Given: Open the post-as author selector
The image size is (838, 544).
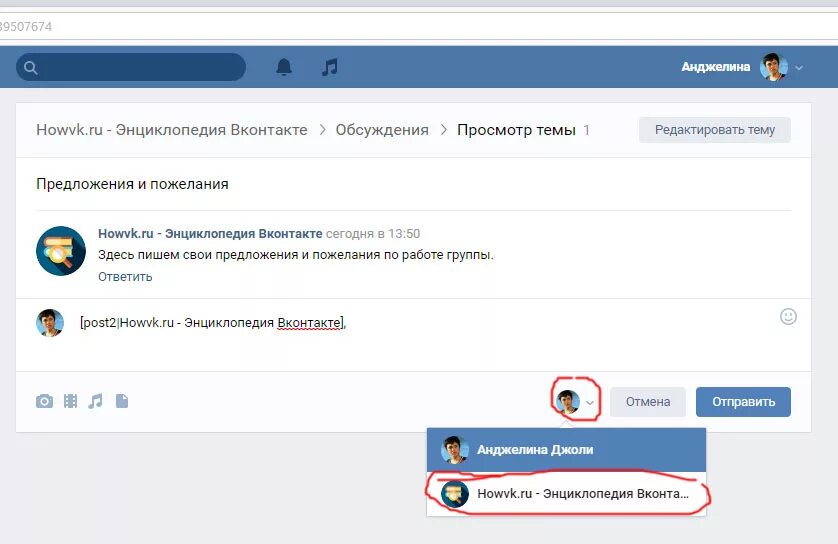Looking at the screenshot, I should coord(576,402).
